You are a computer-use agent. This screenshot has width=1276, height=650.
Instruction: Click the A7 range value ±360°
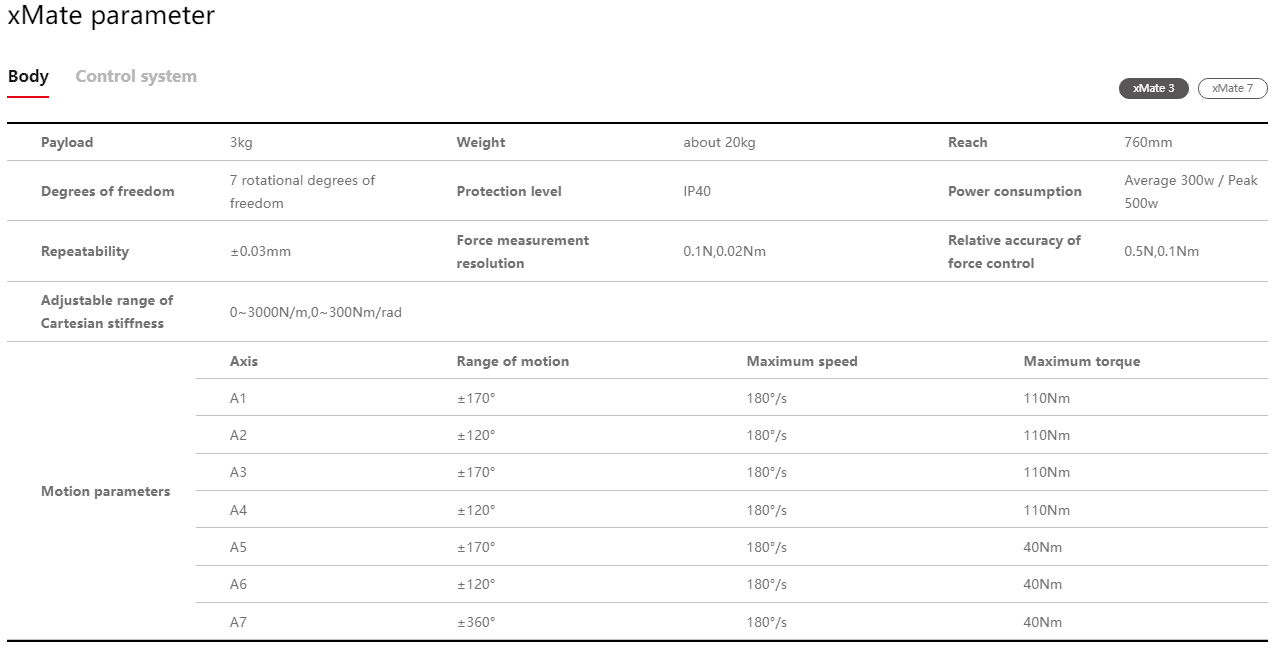click(x=476, y=622)
